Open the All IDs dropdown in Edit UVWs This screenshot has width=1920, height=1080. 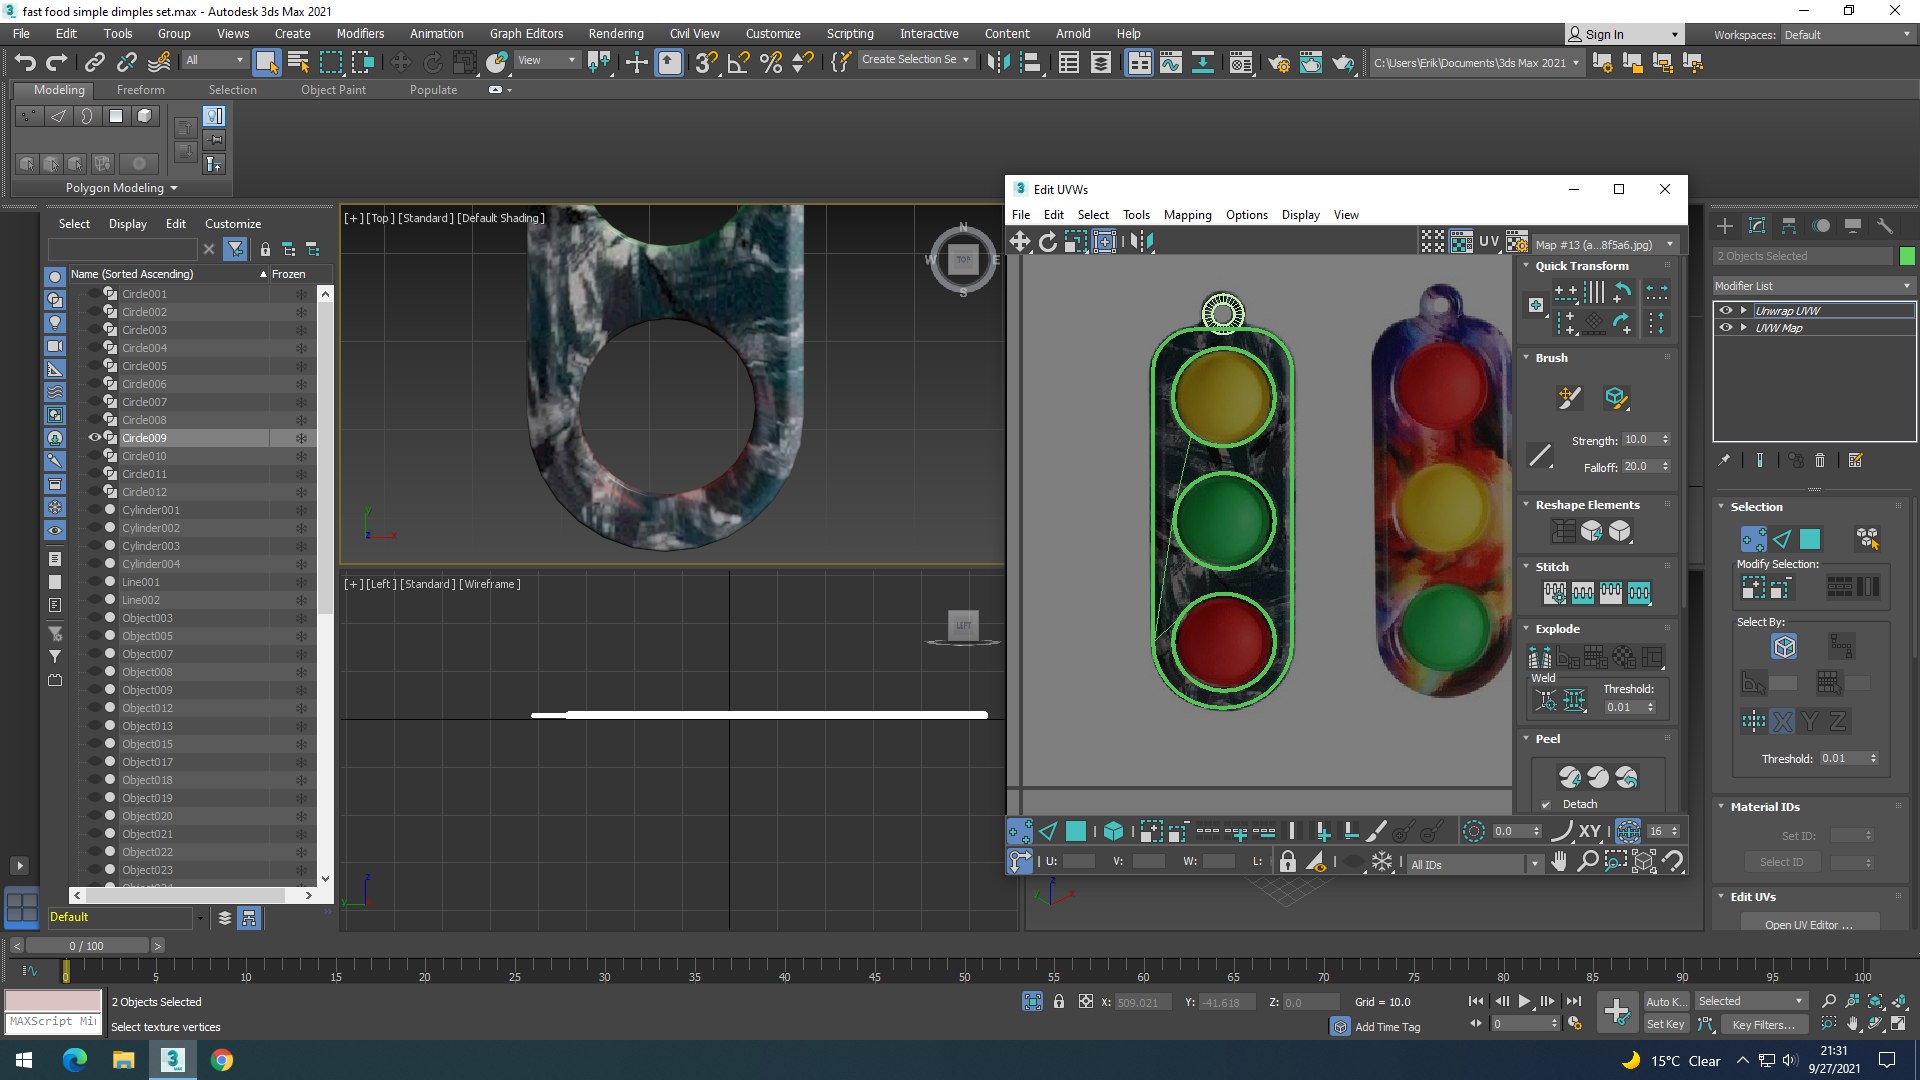click(1475, 864)
